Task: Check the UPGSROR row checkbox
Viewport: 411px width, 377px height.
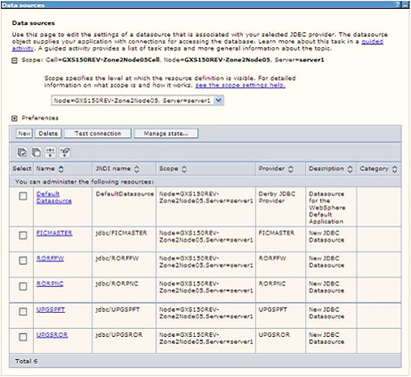Action: pos(23,337)
